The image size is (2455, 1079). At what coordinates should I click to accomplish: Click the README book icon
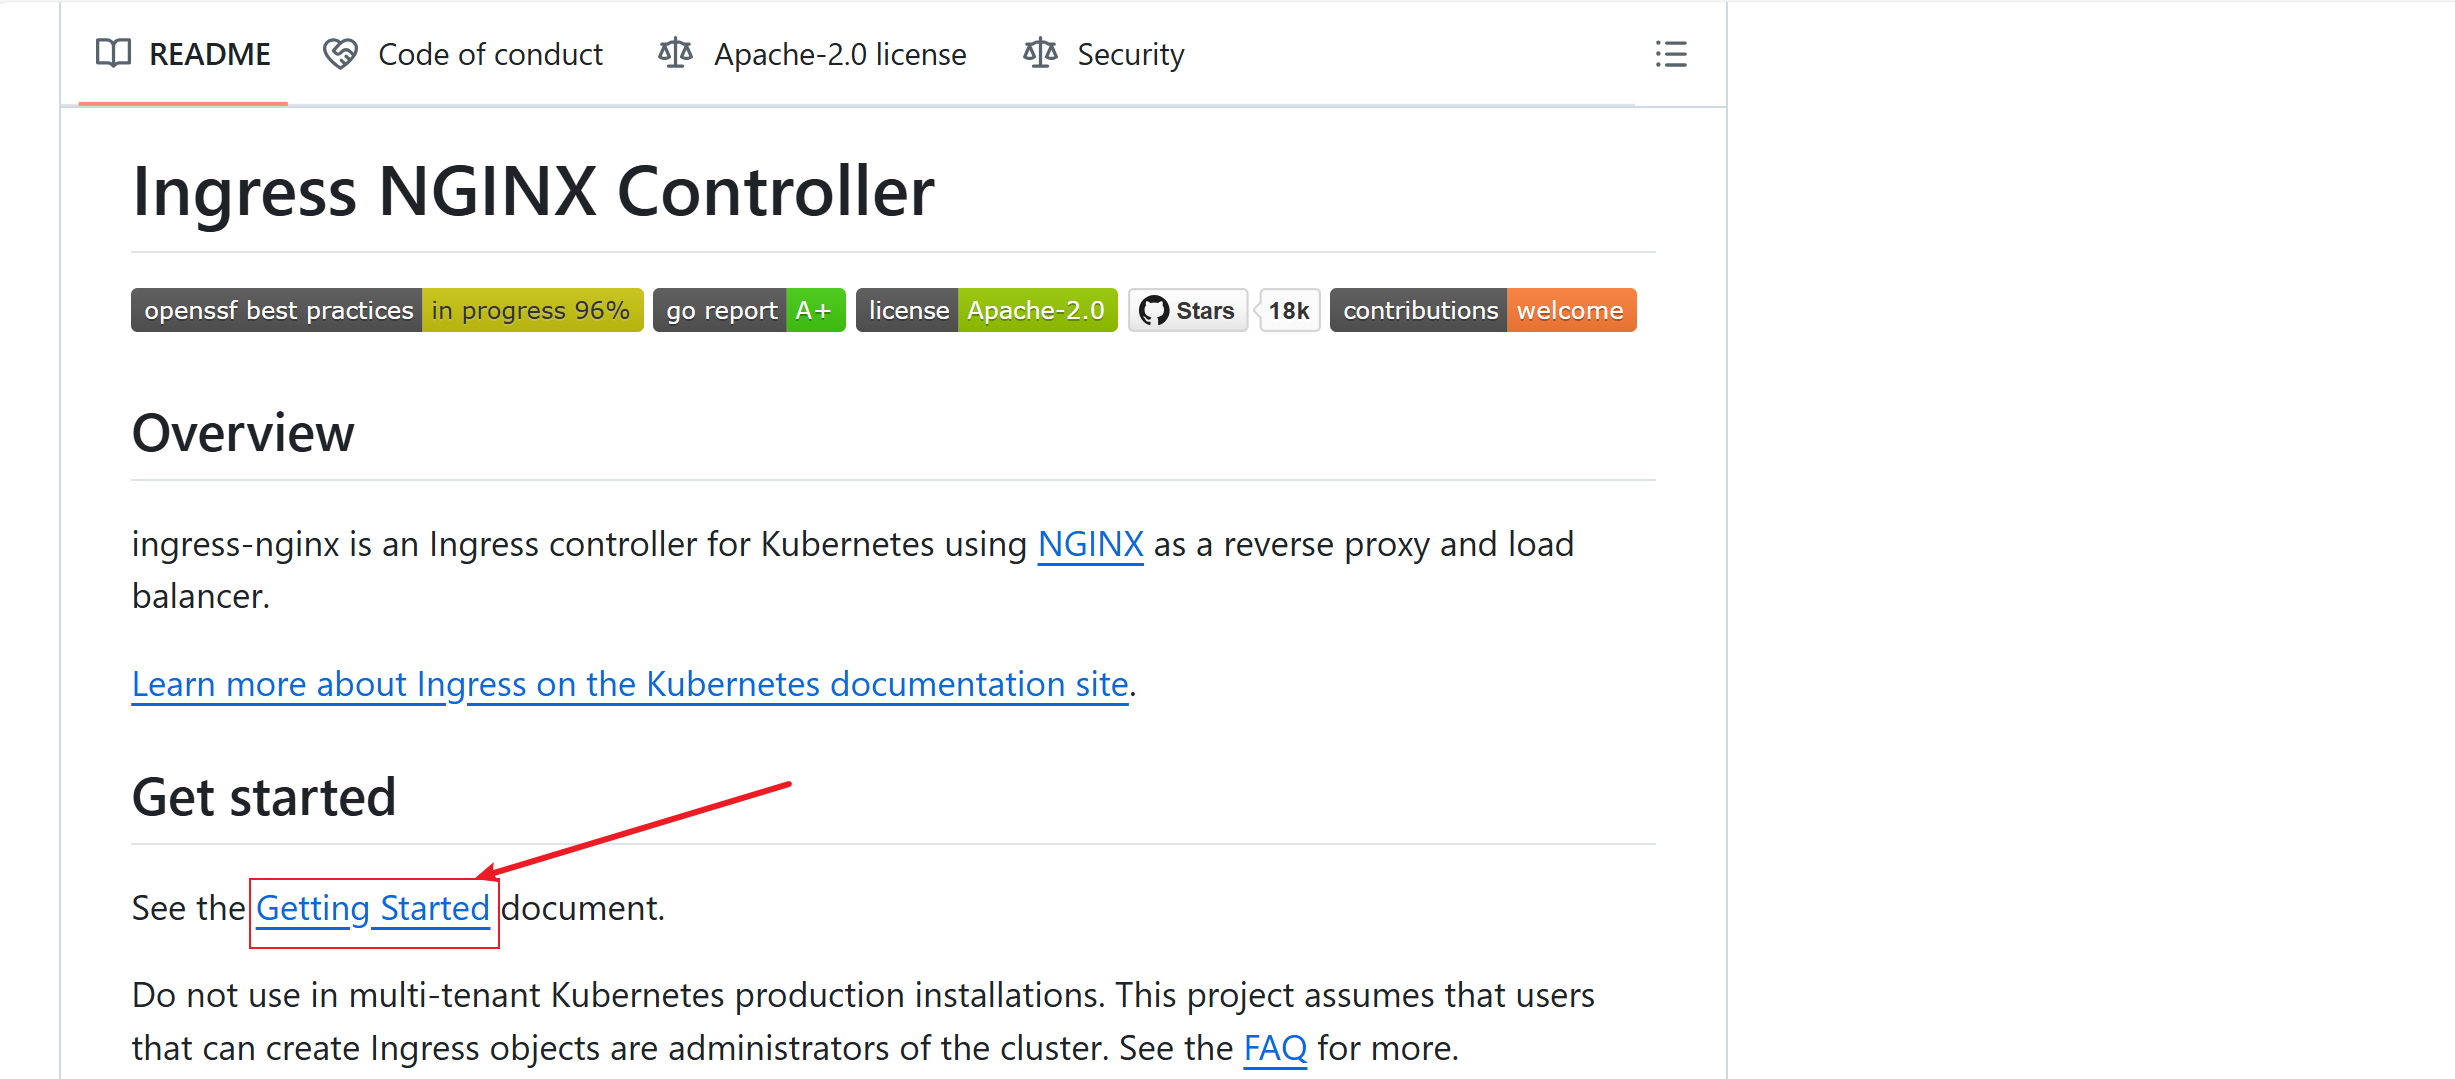click(x=113, y=53)
